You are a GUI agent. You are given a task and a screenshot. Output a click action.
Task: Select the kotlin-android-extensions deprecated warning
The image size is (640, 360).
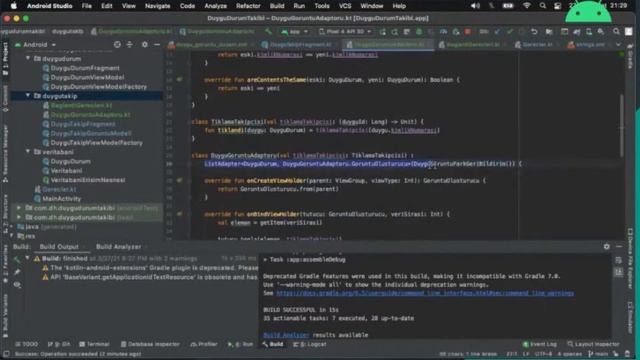click(149, 268)
